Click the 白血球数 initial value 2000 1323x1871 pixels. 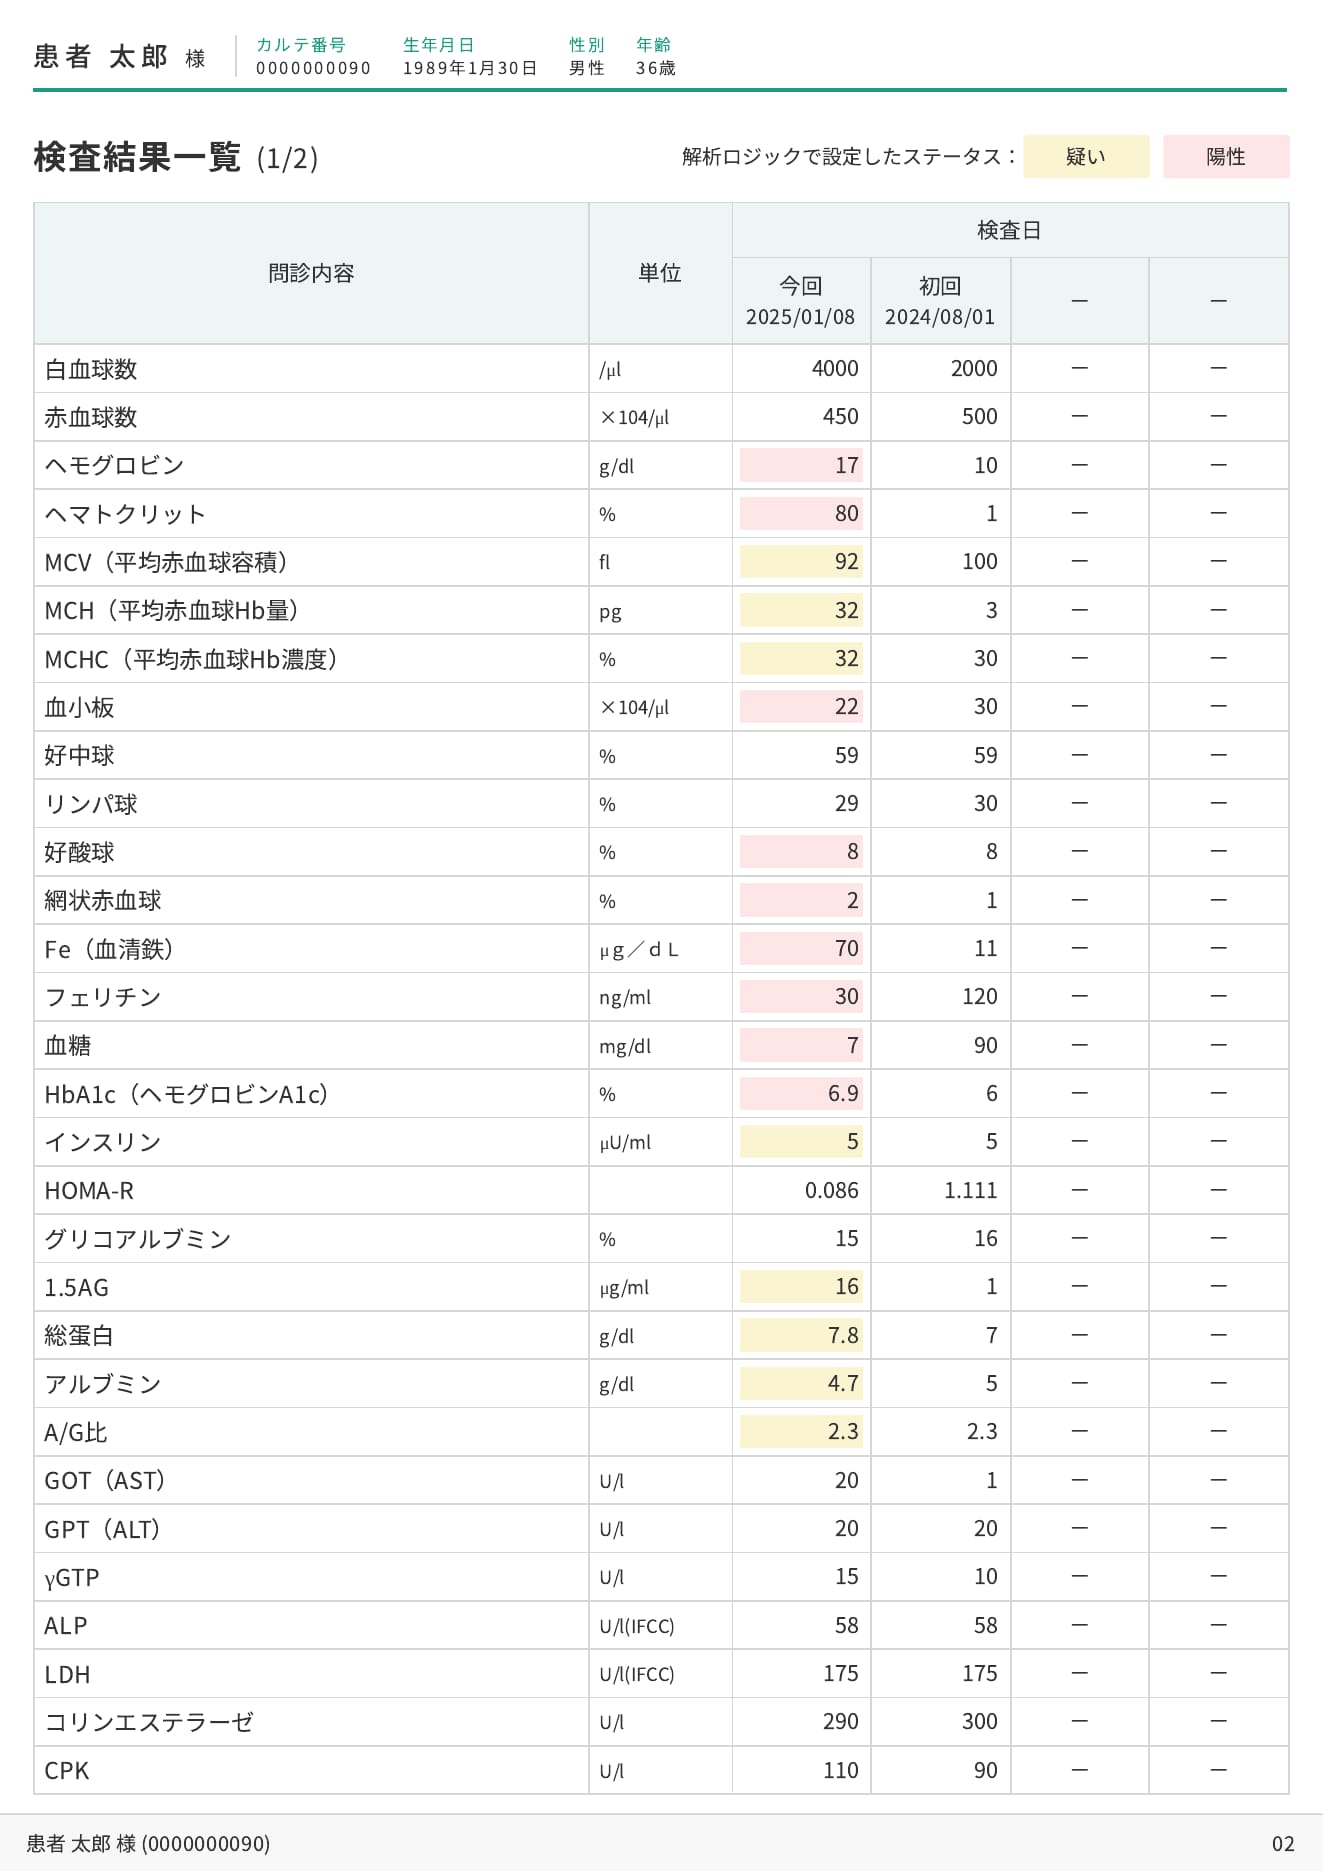974,368
